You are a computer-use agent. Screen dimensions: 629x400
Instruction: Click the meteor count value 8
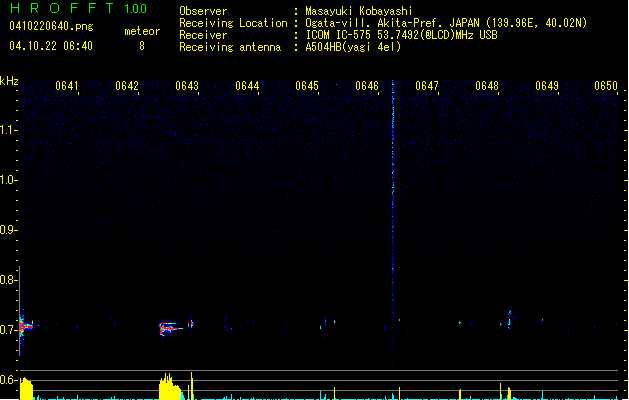[x=142, y=46]
